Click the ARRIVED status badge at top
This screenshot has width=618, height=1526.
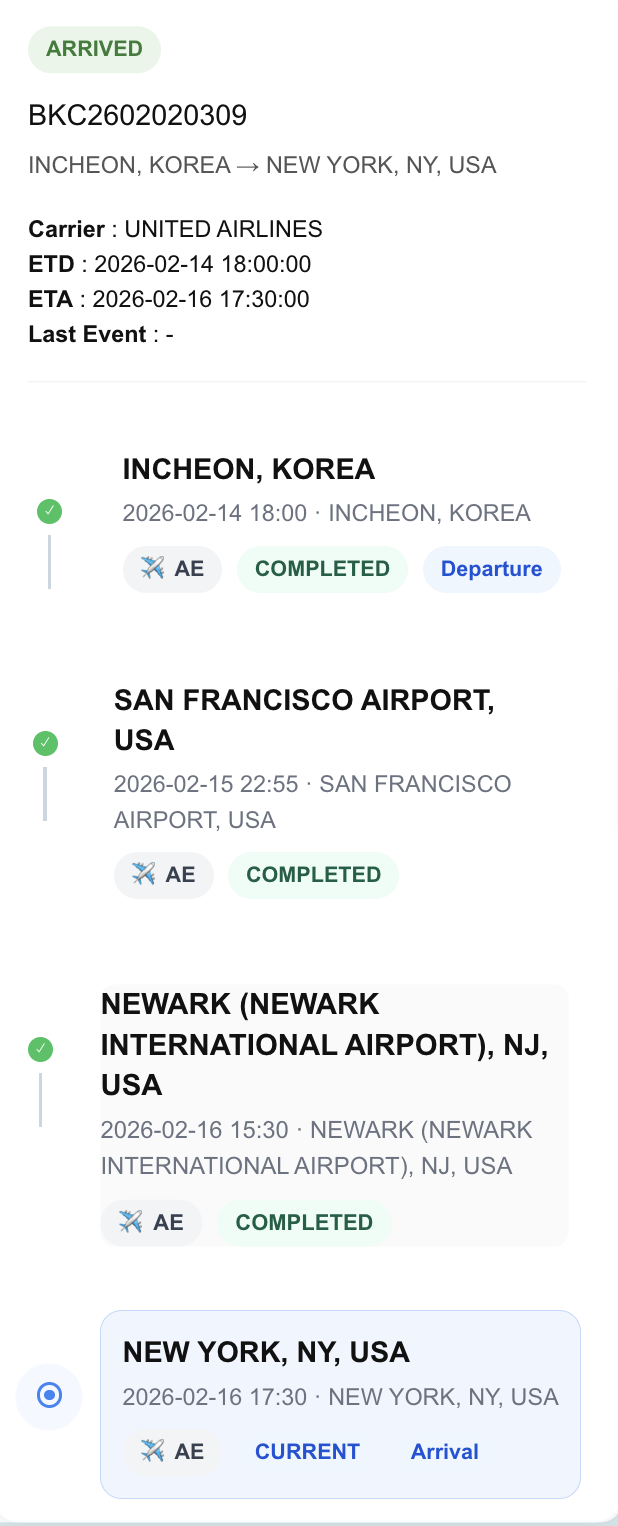94,49
